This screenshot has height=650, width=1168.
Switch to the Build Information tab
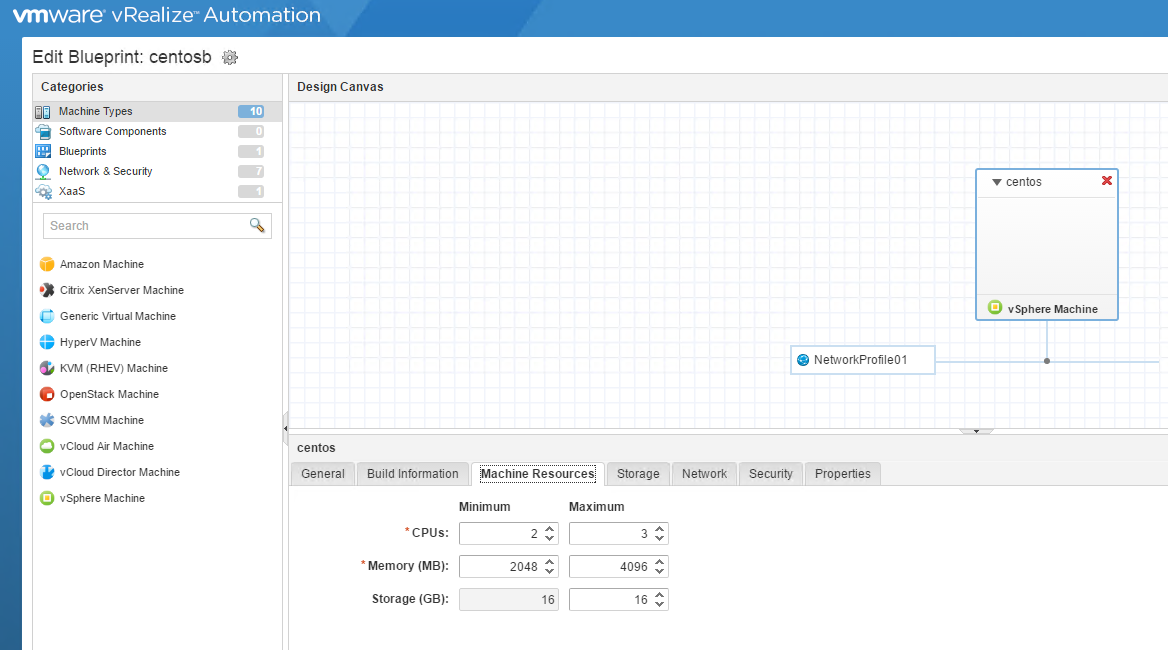click(413, 474)
